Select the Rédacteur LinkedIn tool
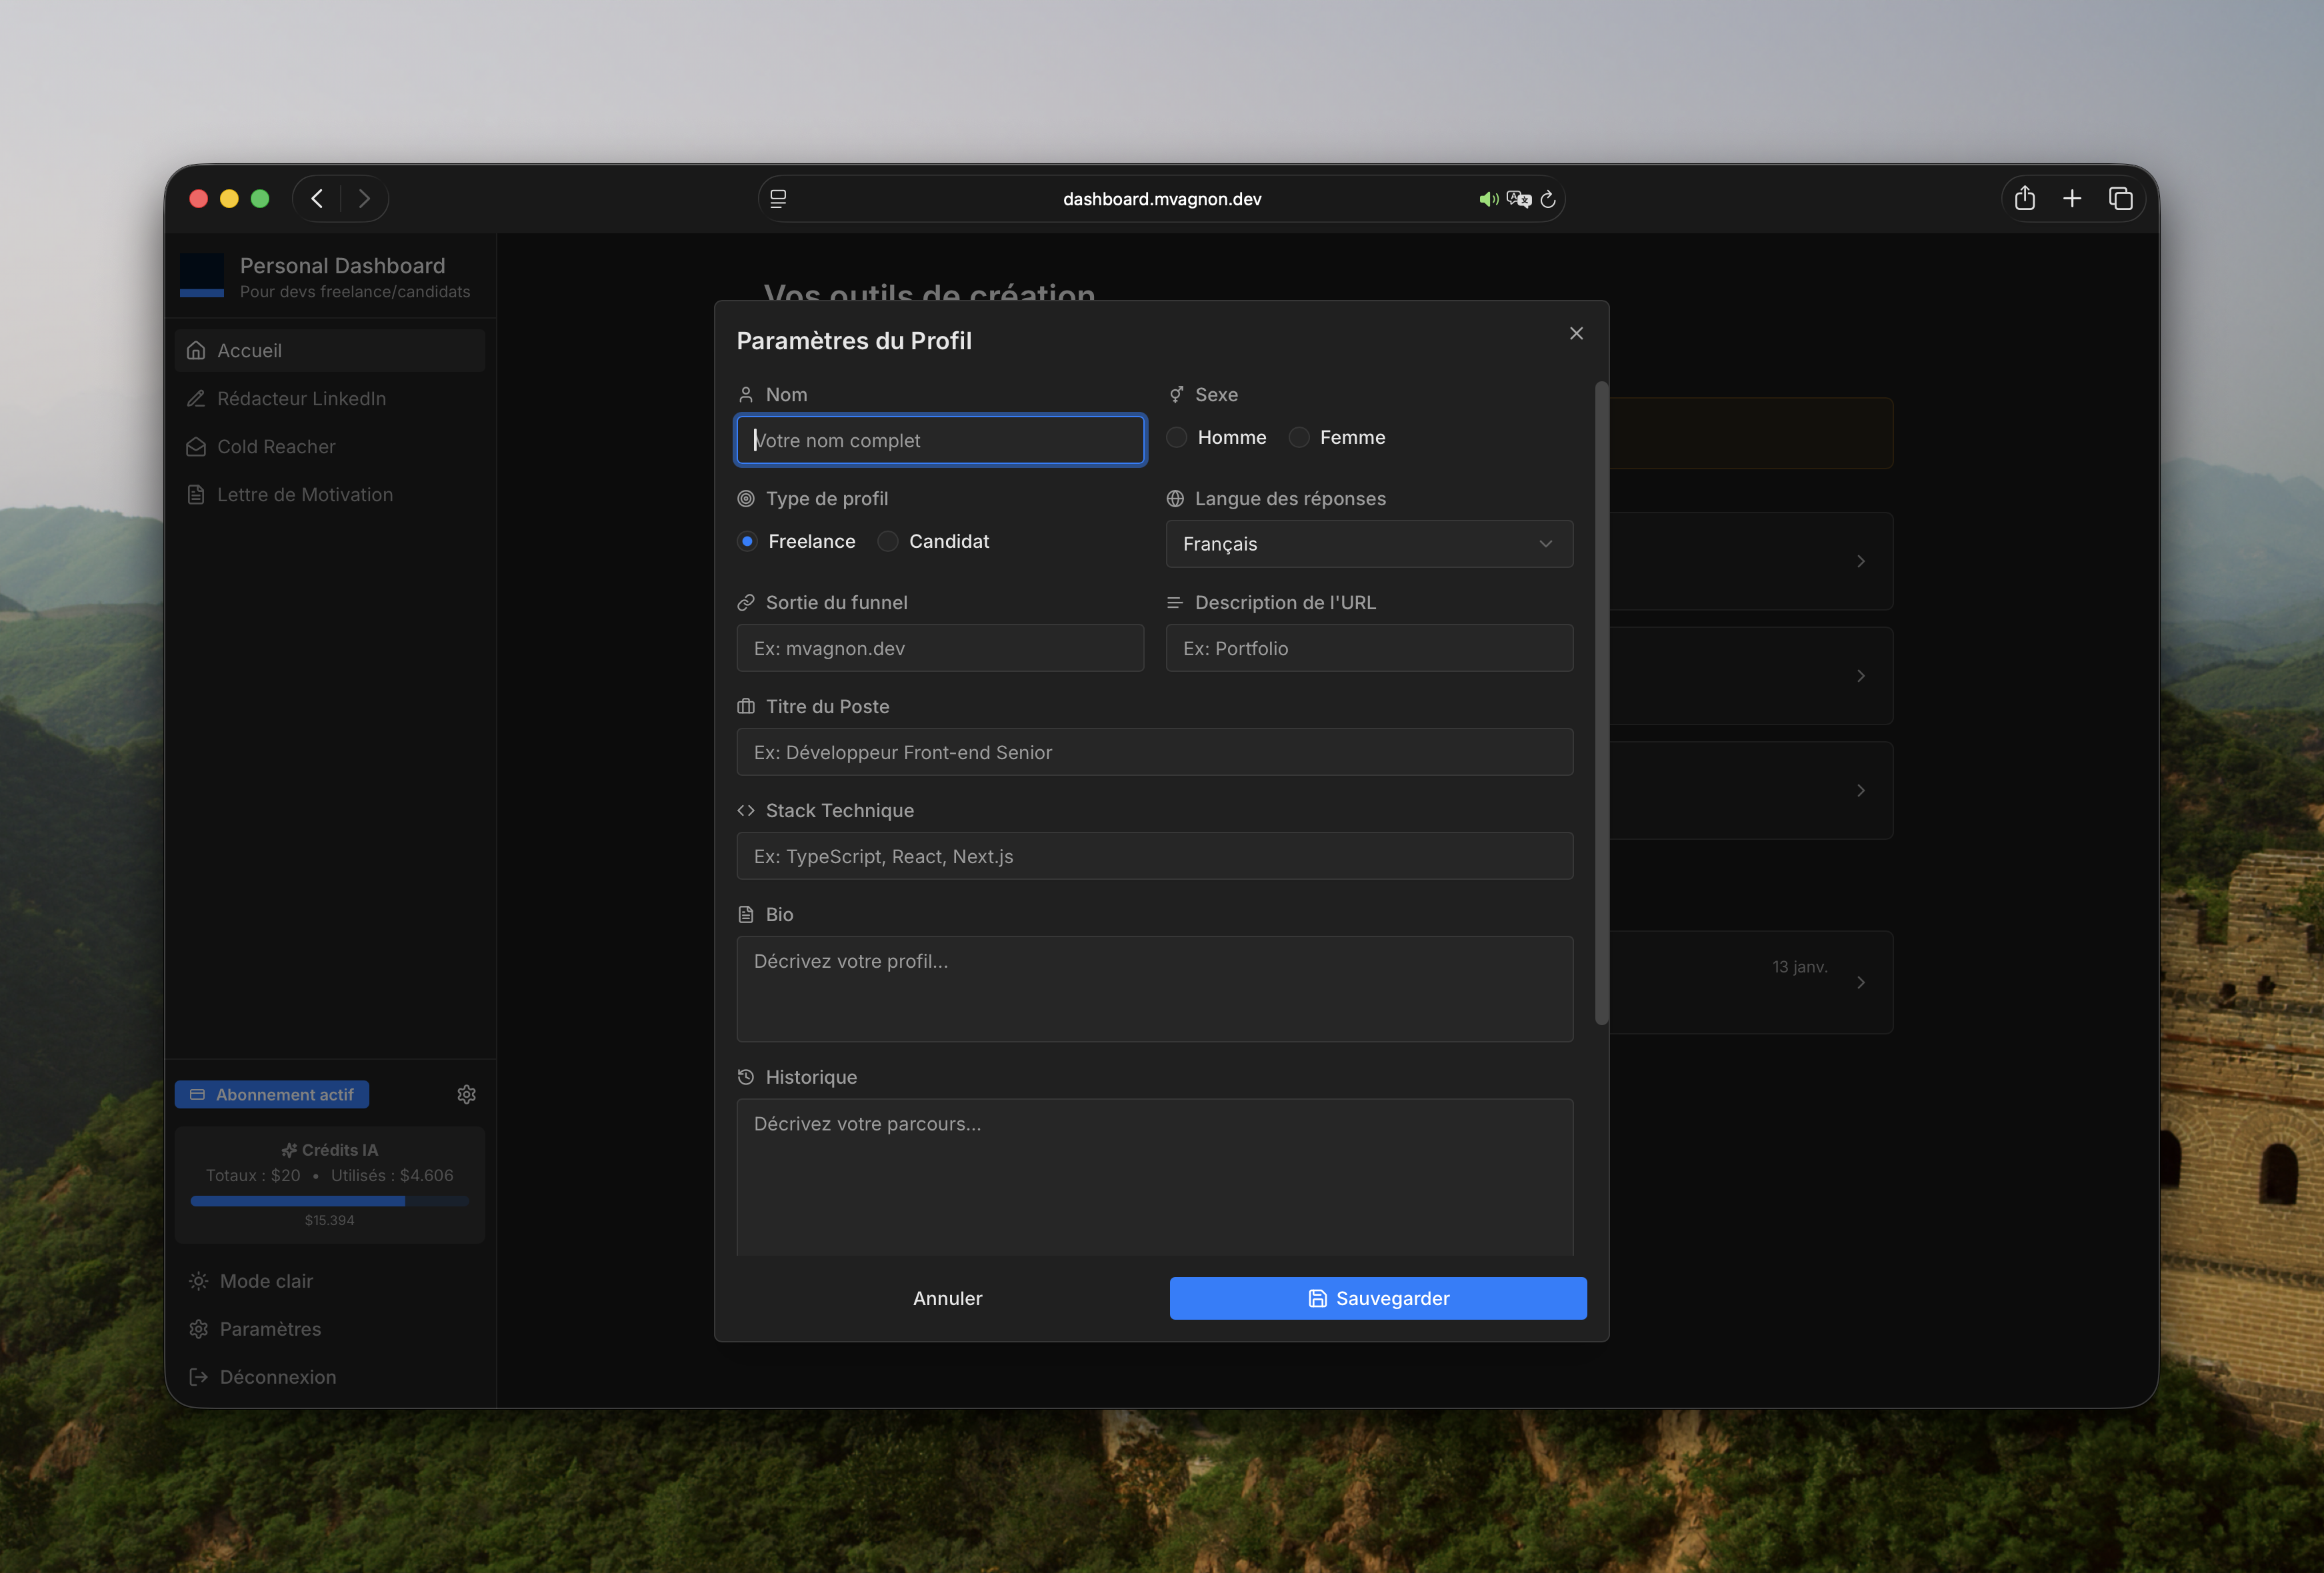The image size is (2324, 1573). point(302,398)
